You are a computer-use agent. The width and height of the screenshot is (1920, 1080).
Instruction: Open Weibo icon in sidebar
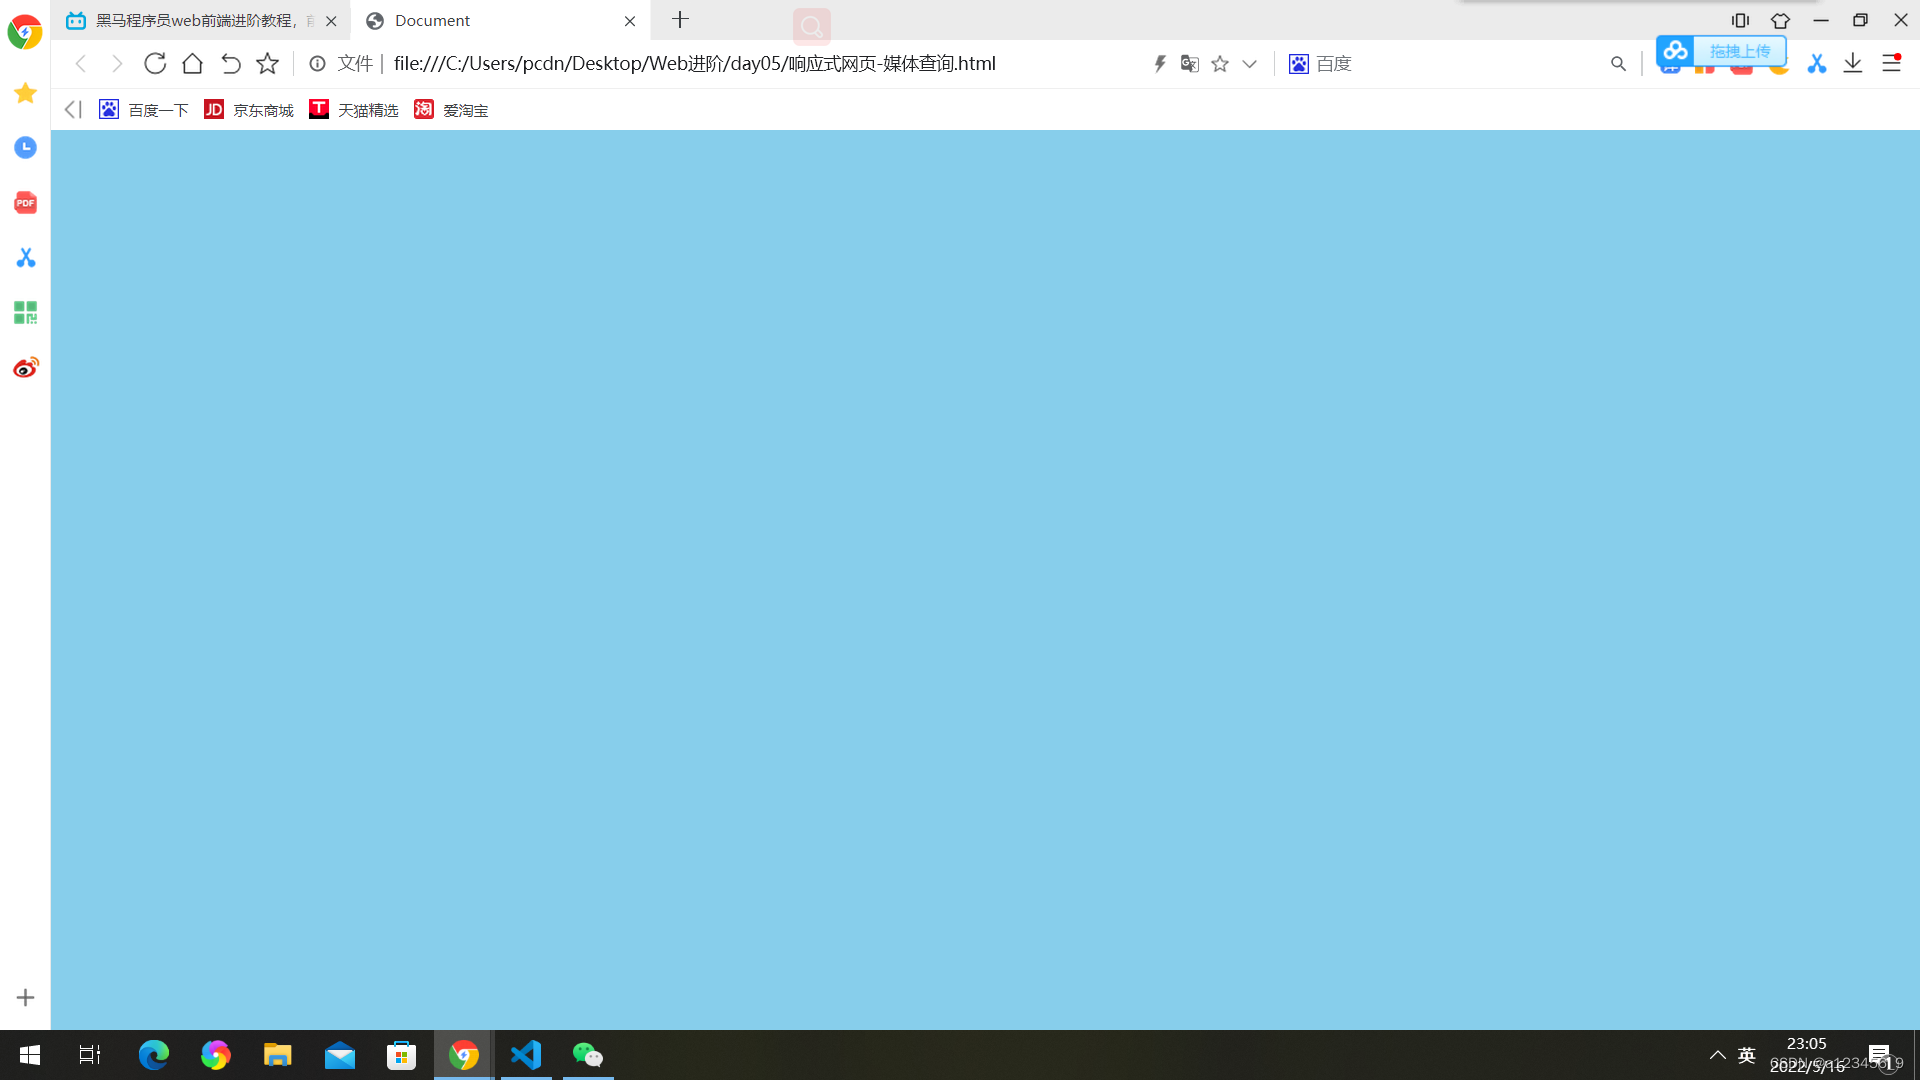[x=25, y=368]
